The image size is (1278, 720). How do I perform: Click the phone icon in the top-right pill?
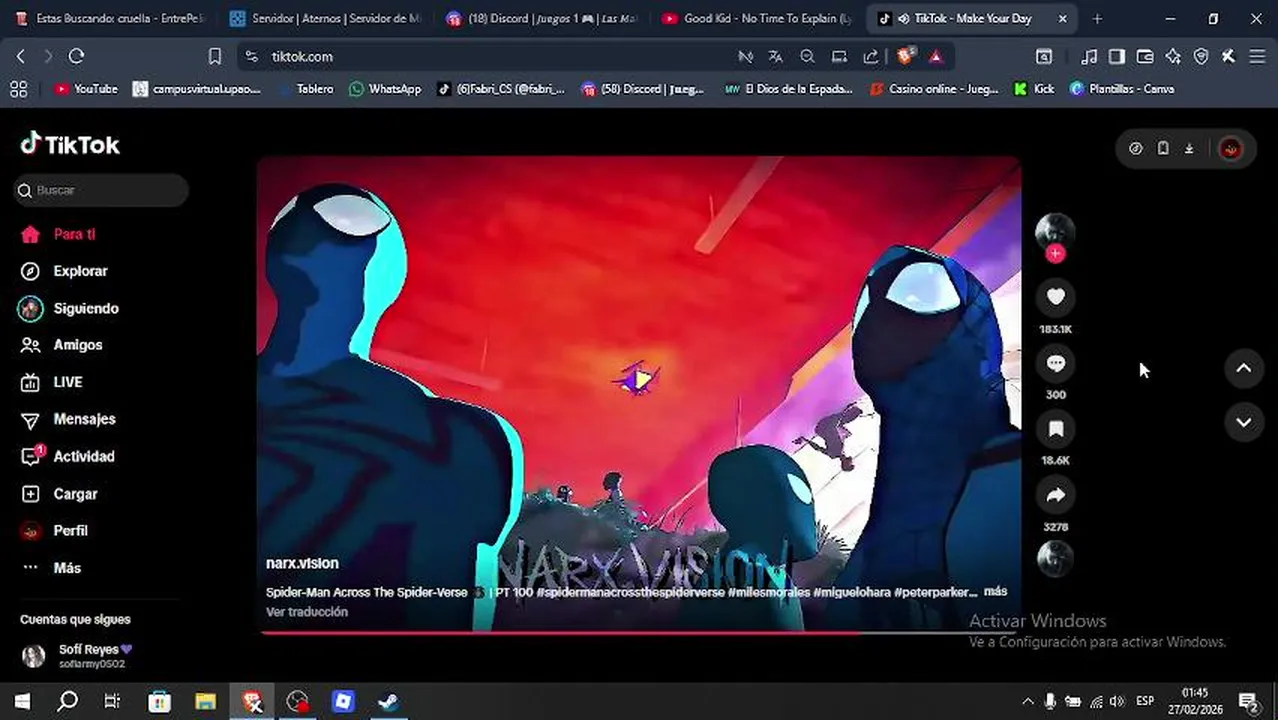point(1163,149)
